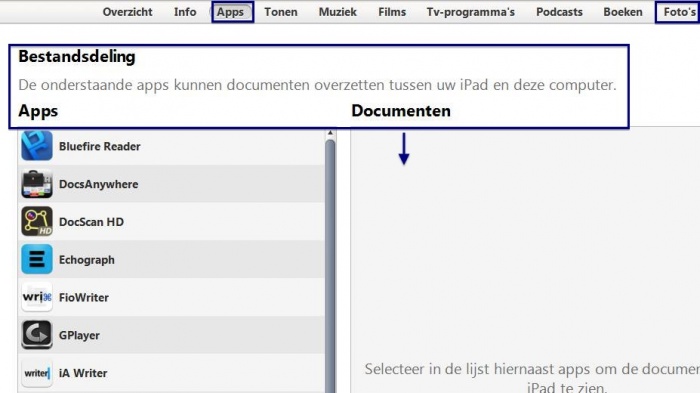
Task: Select the Apps tab
Action: (230, 12)
